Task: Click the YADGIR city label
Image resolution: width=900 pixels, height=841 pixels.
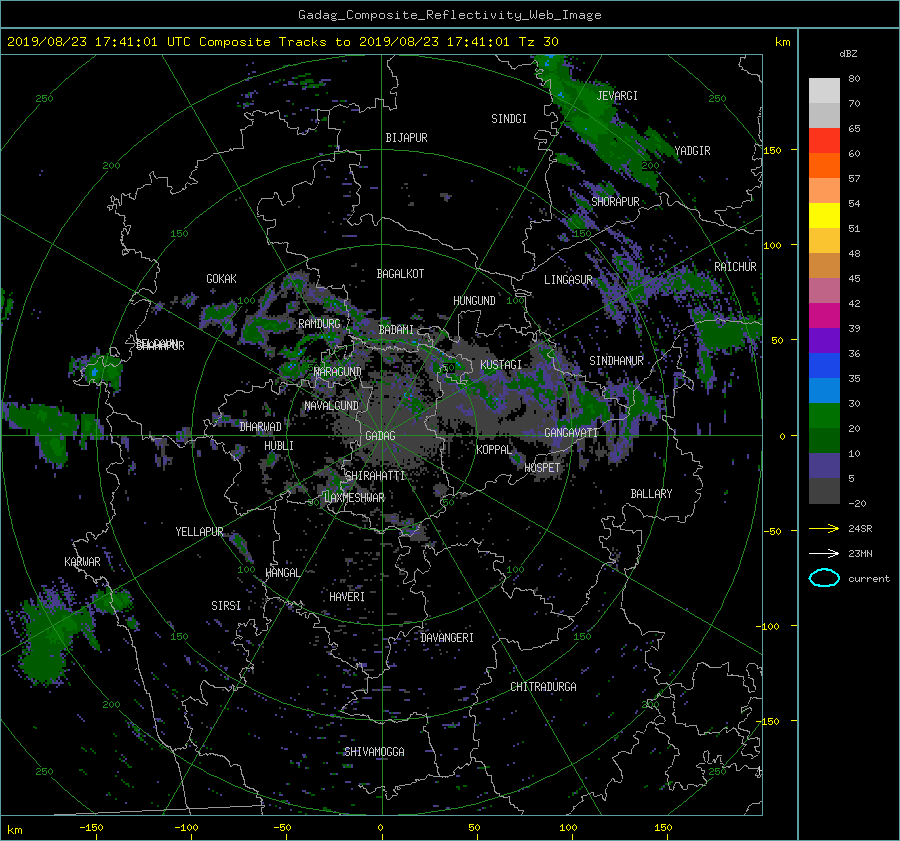Action: [x=692, y=151]
